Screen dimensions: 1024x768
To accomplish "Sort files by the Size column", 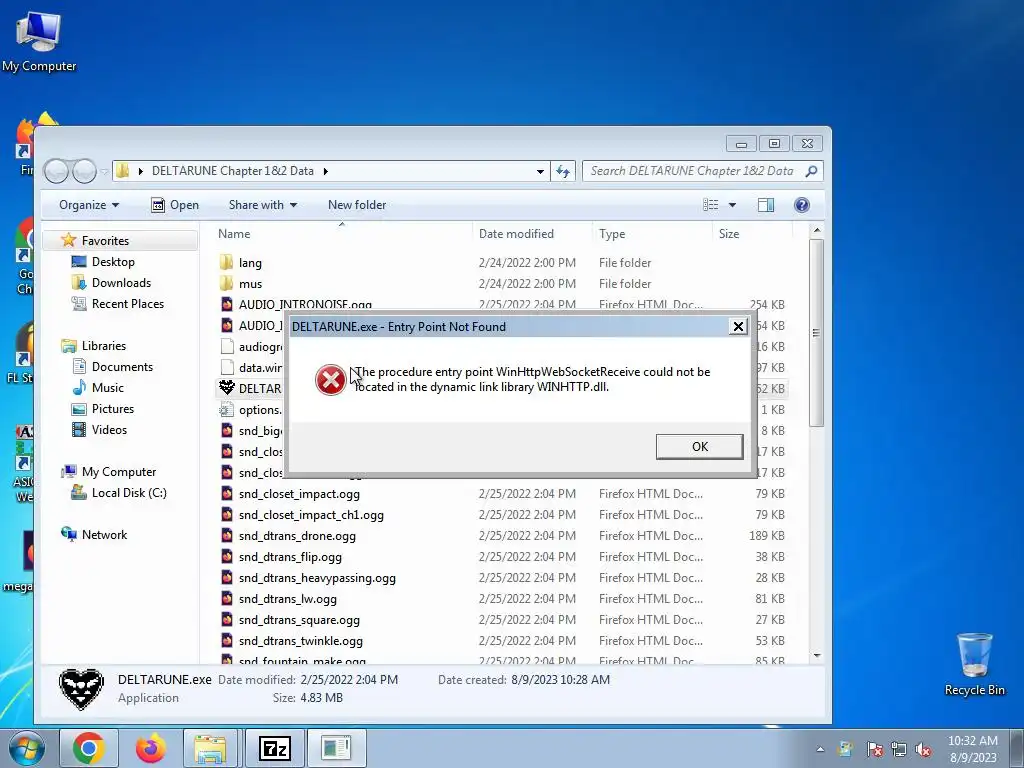I will coord(729,234).
